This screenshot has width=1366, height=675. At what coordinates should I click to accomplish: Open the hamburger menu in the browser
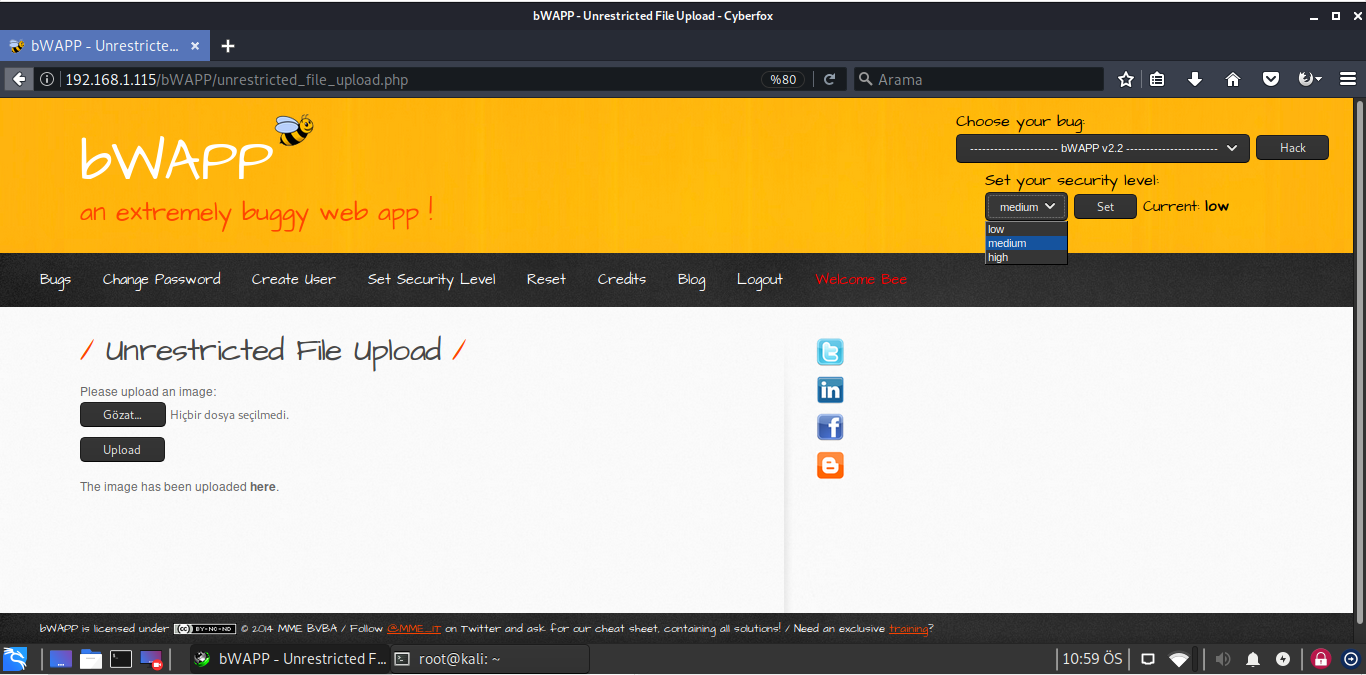tap(1347, 79)
